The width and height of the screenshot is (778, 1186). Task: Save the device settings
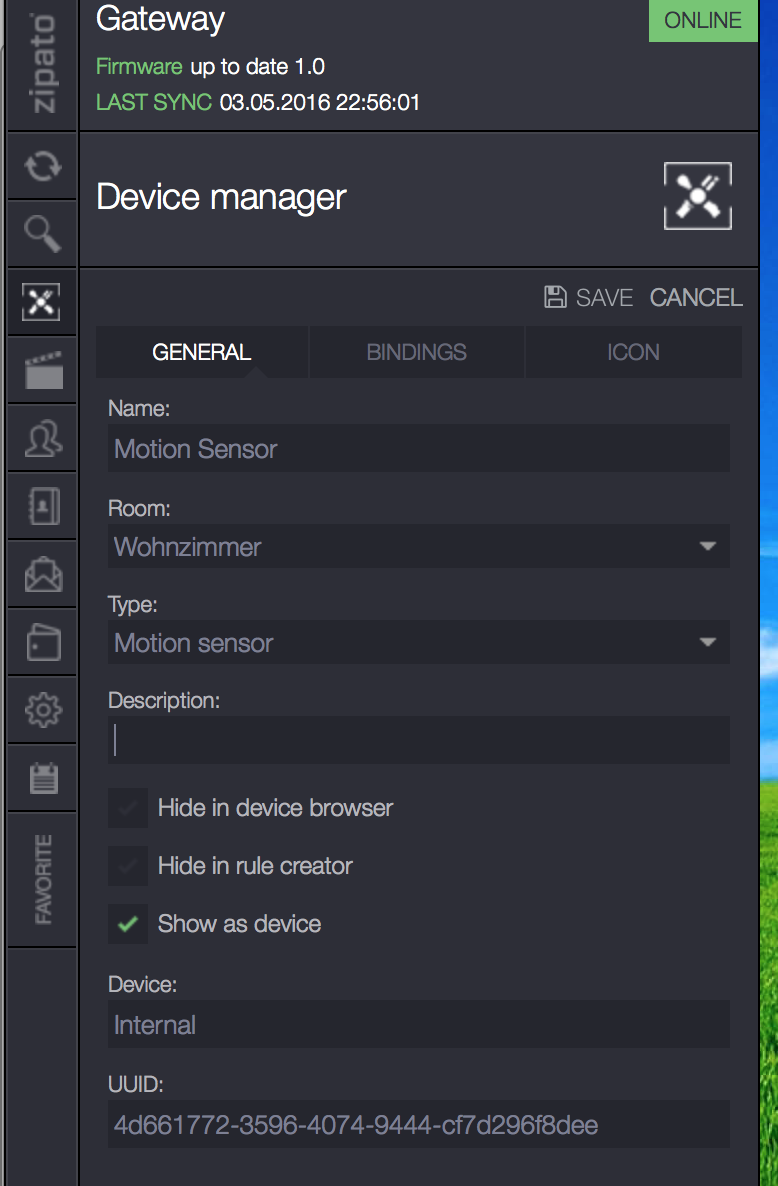589,297
